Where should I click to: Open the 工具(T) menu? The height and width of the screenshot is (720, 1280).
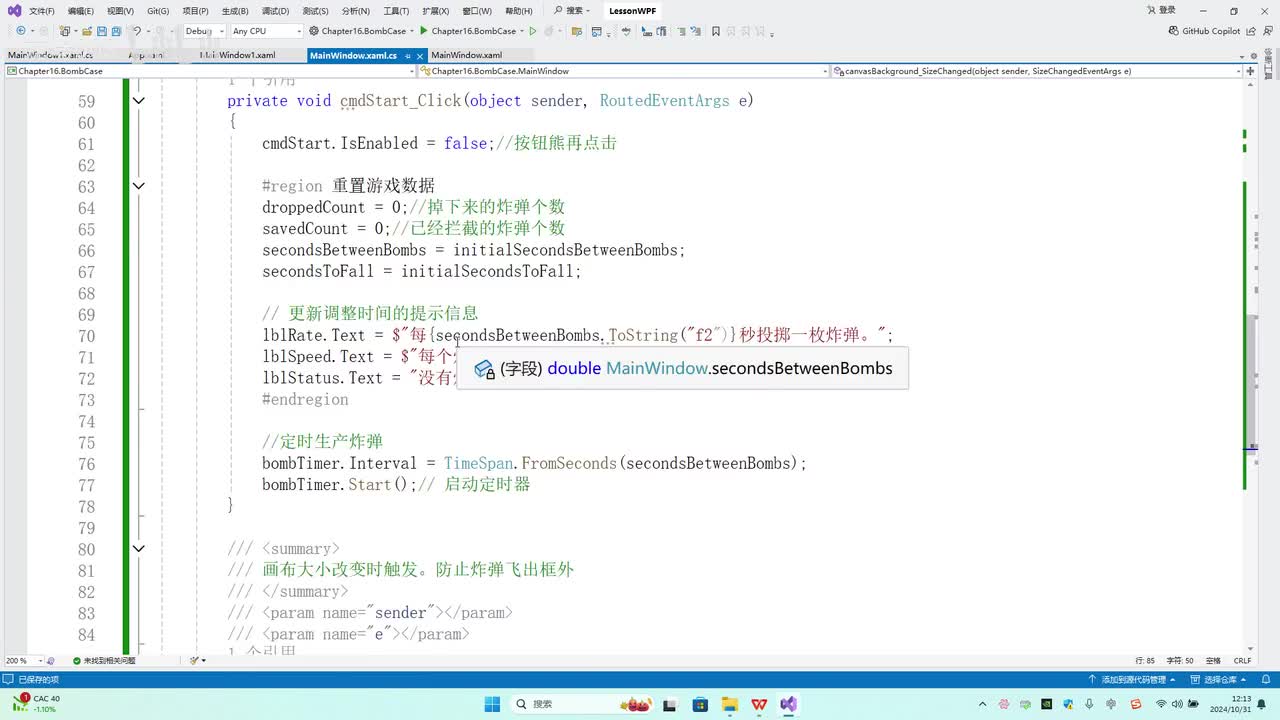397,11
